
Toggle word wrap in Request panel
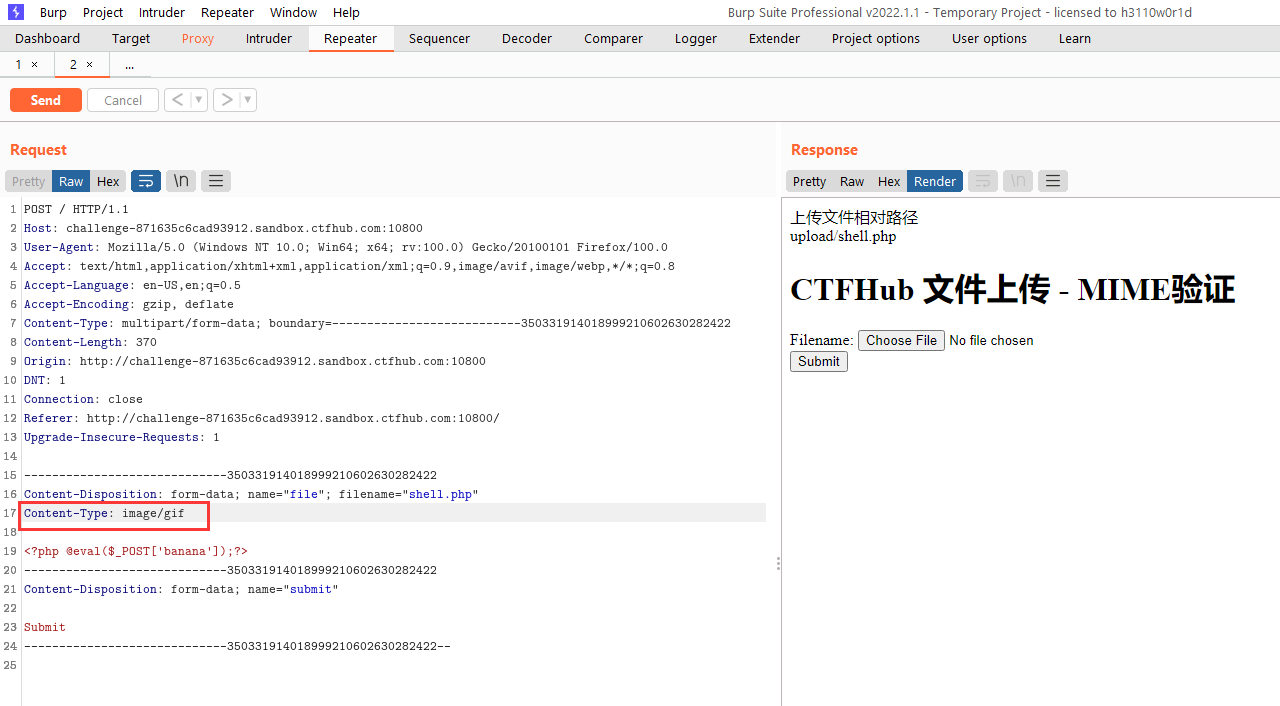(146, 181)
